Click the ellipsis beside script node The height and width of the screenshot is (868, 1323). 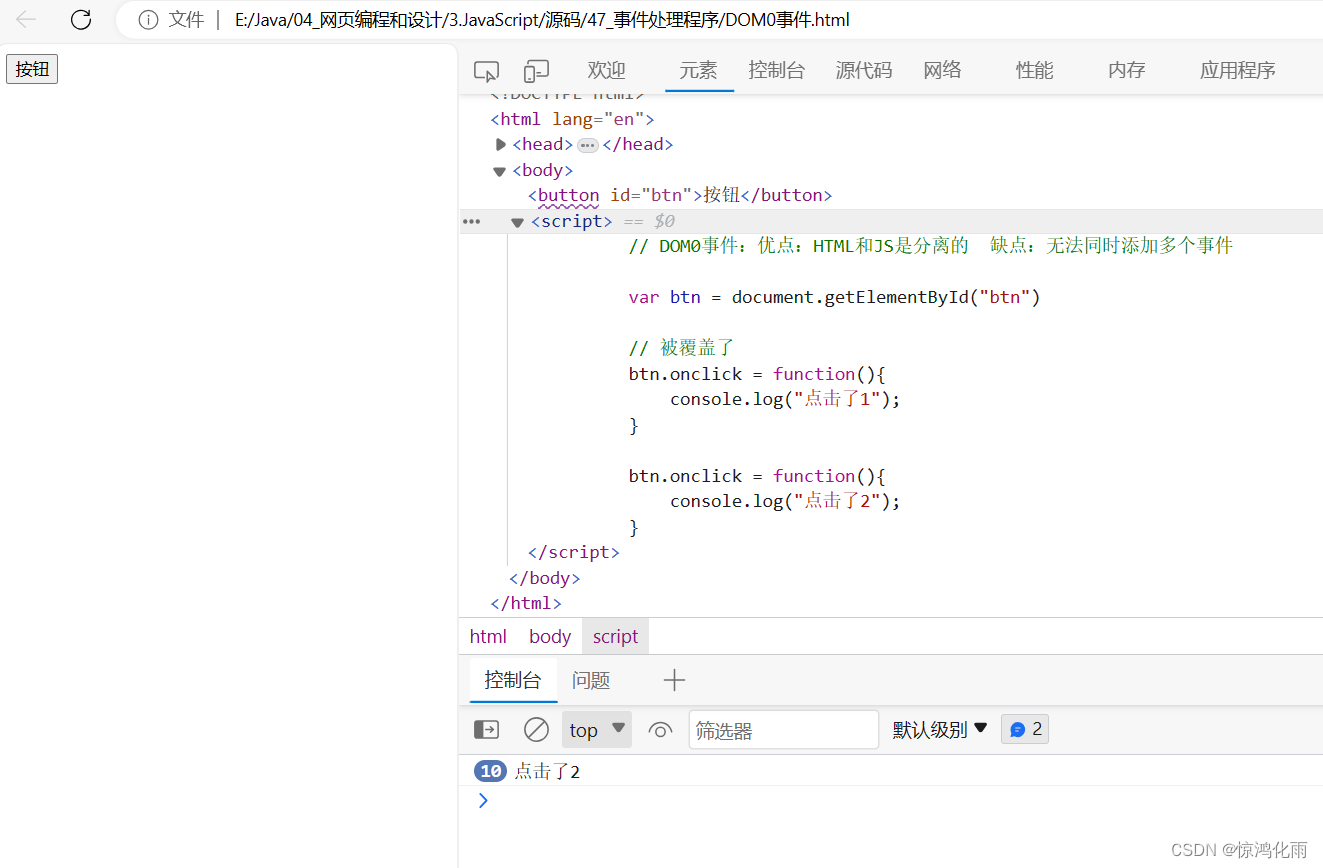471,221
